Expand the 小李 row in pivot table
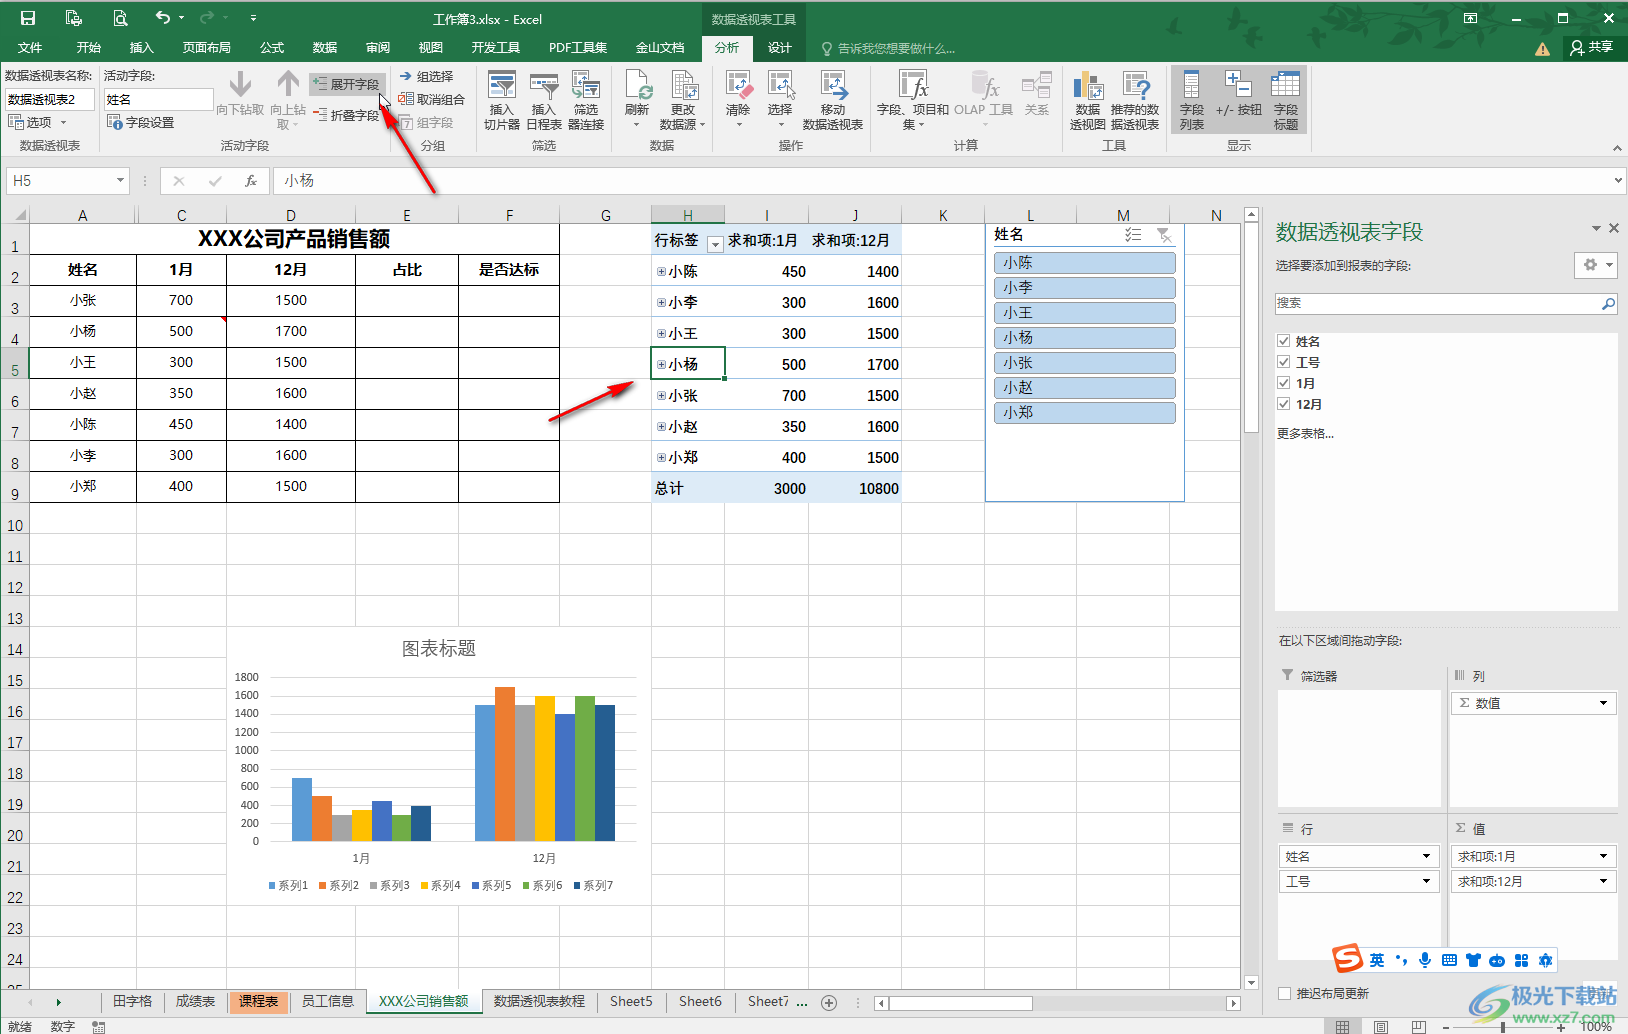 pos(661,303)
